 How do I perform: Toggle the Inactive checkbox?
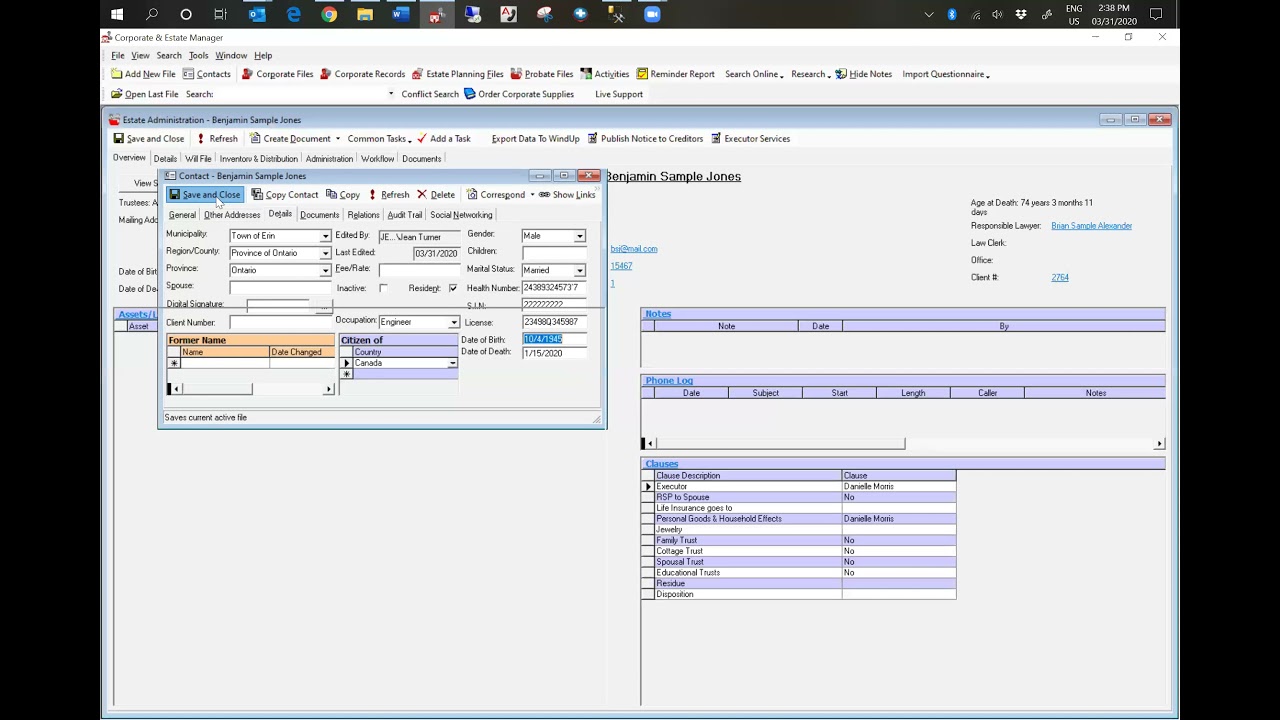(383, 288)
